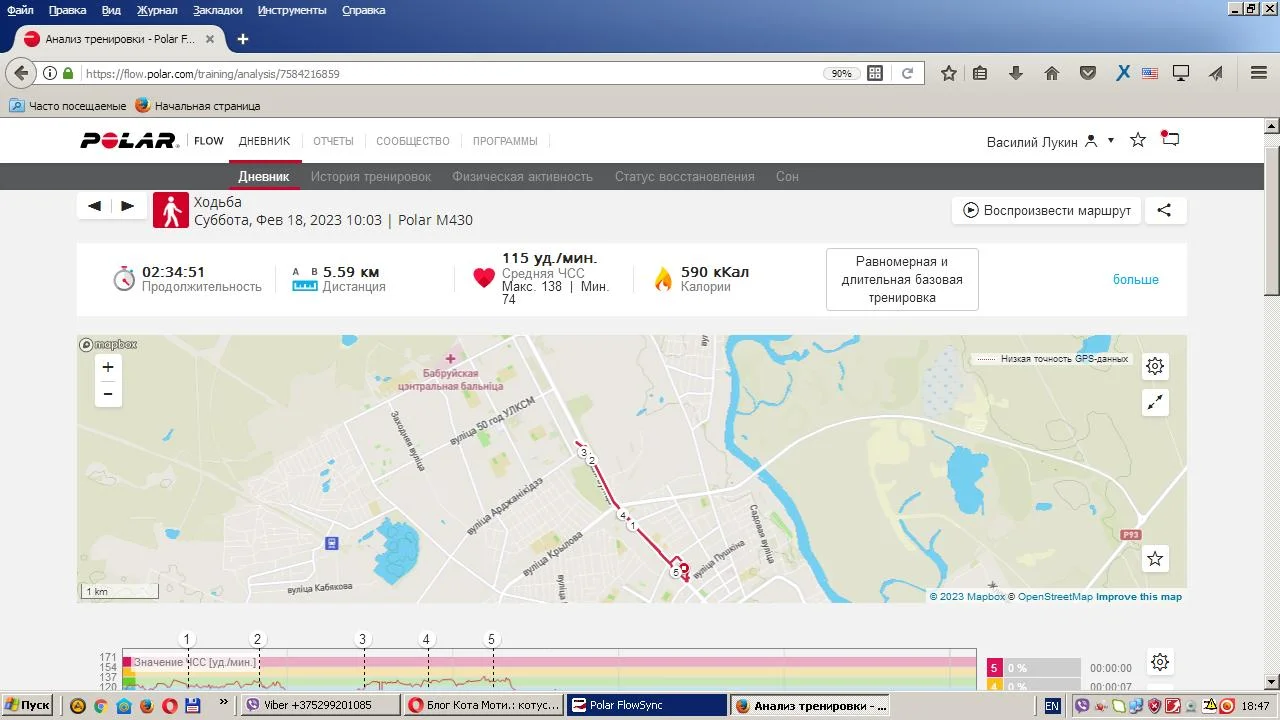Click the Polar logo
The image size is (1280, 720).
pyautogui.click(x=129, y=141)
